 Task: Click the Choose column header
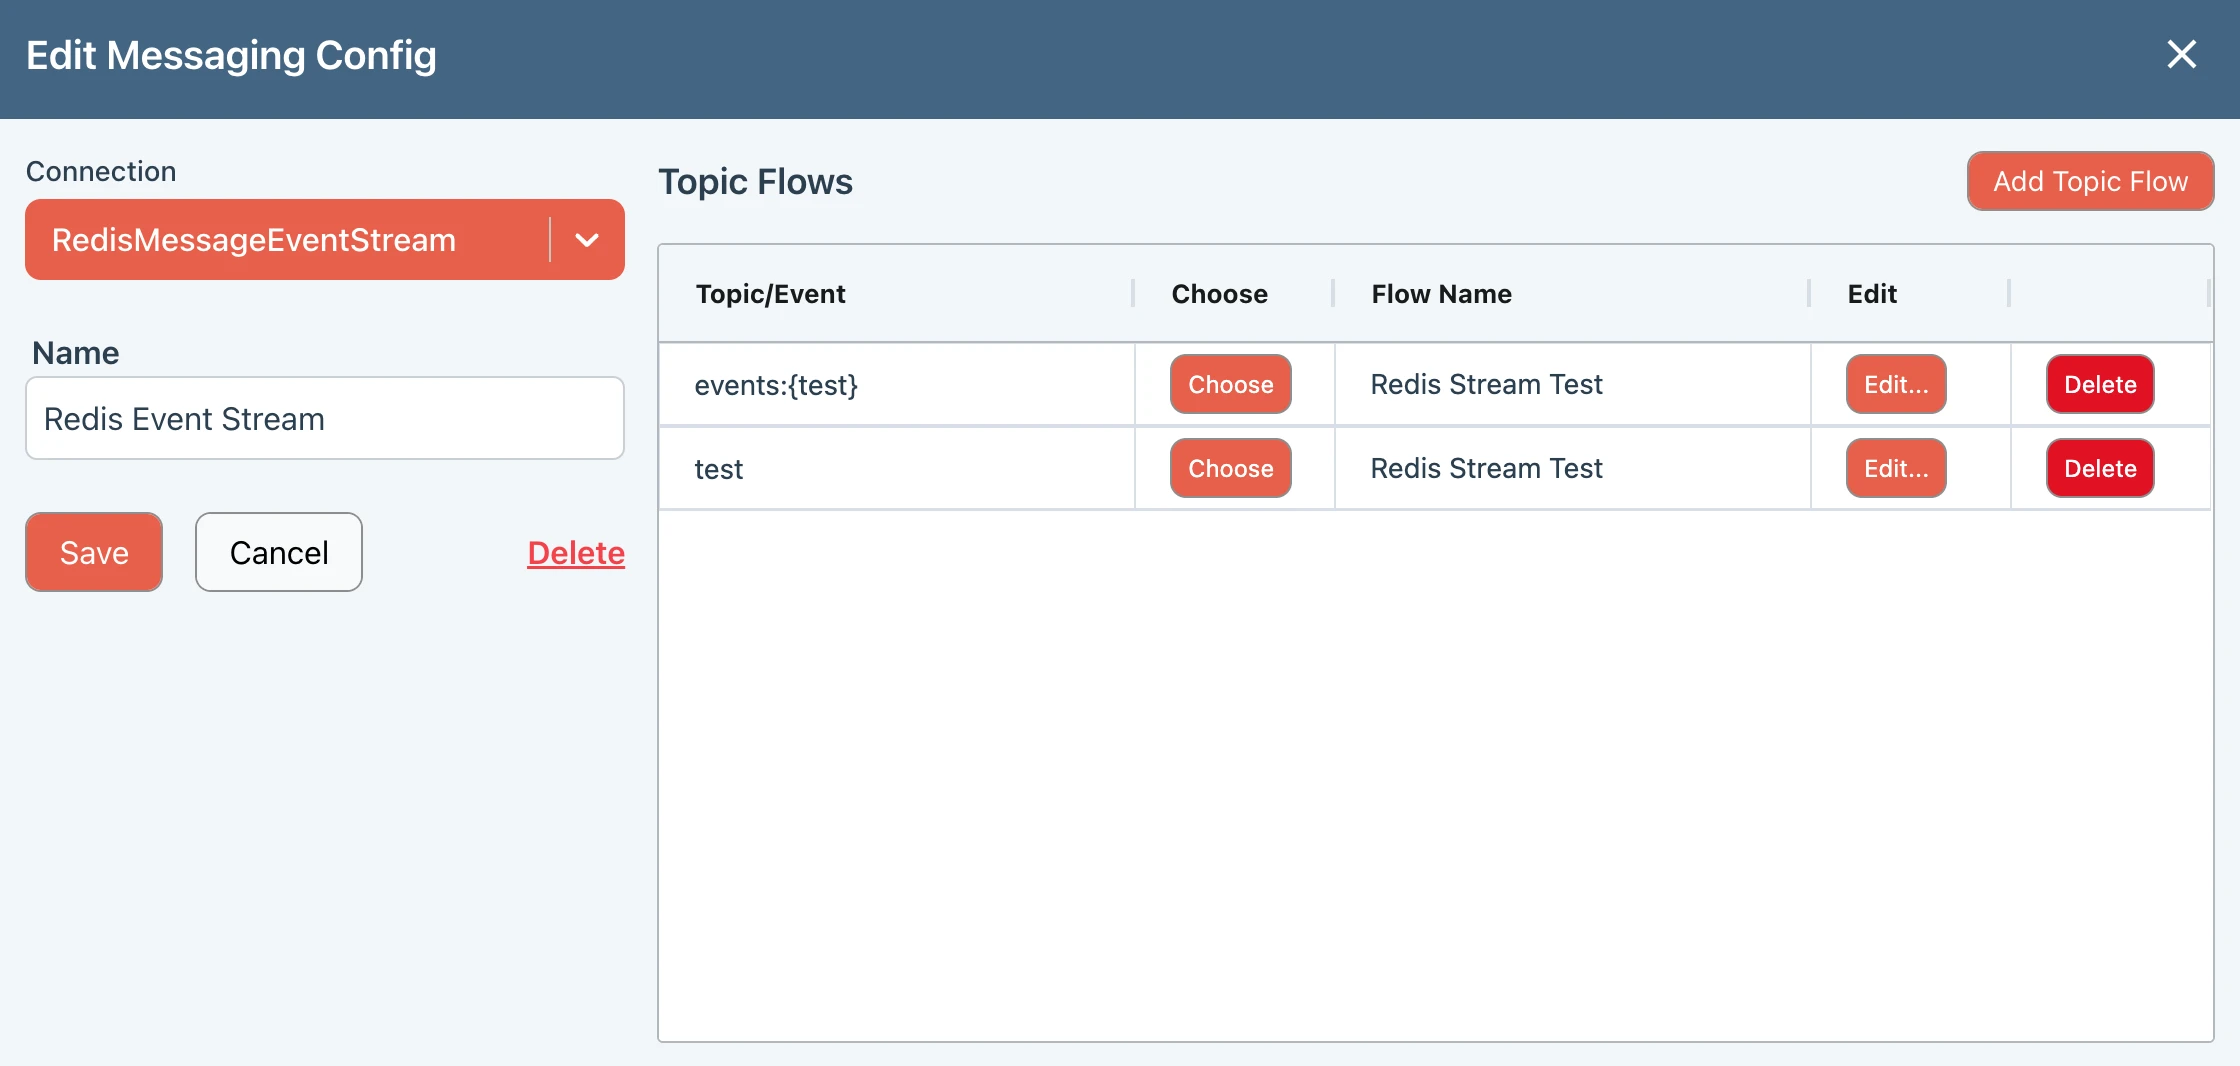pyautogui.click(x=1219, y=294)
